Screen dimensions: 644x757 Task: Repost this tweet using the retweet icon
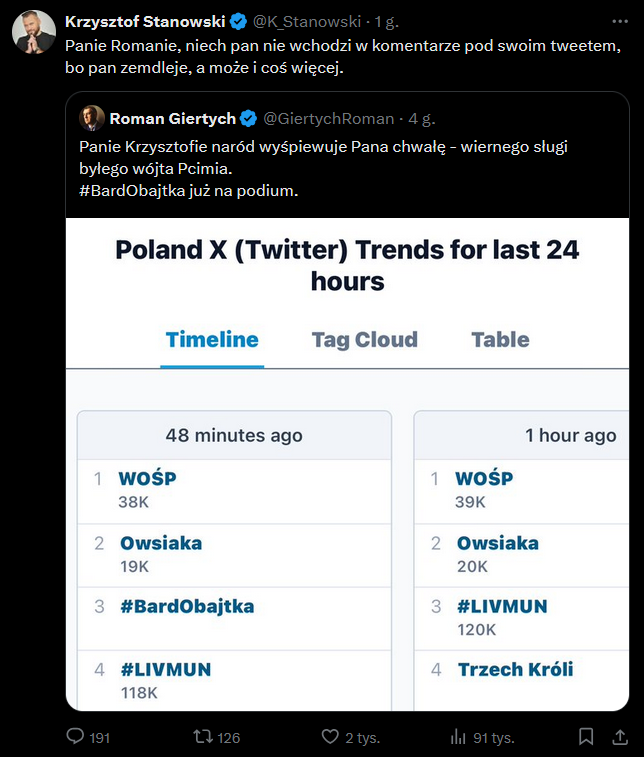(203, 737)
